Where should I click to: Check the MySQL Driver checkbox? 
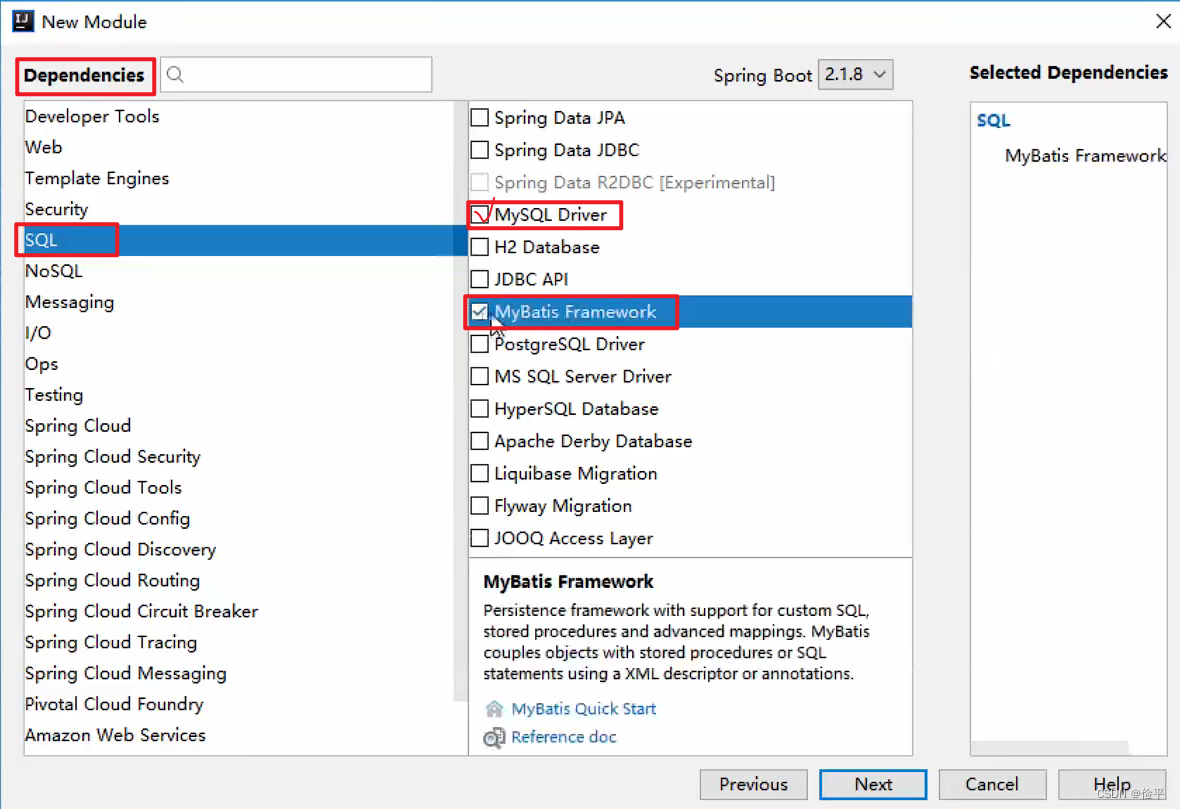(479, 214)
